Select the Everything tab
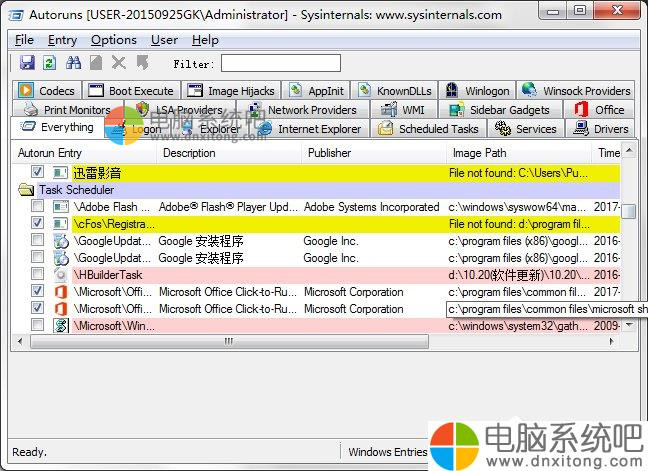 (x=57, y=127)
